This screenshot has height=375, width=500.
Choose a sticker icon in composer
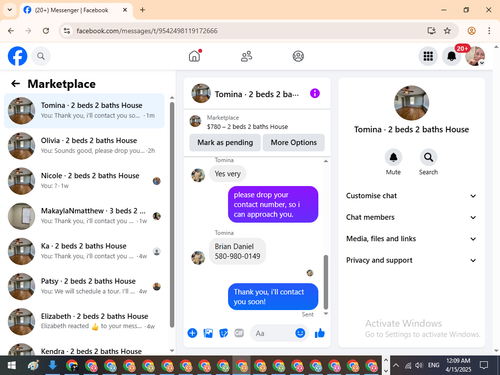tap(223, 333)
